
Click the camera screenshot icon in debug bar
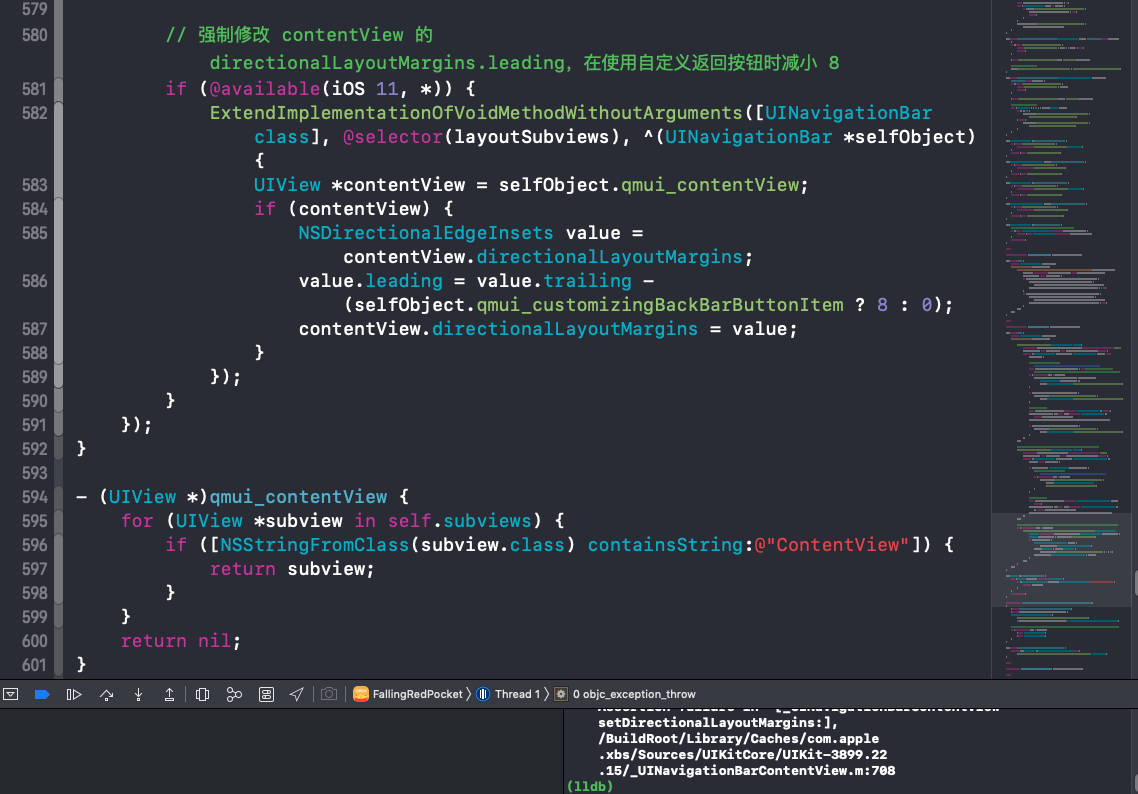(x=329, y=695)
